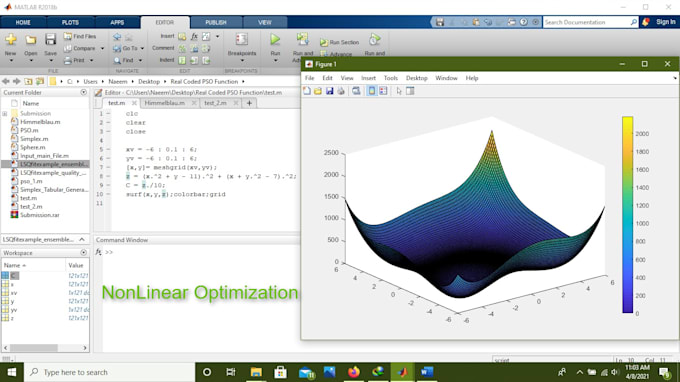This screenshot has width=680, height=382.
Task: Switch to the VIEW ribbon tab
Action: click(x=265, y=23)
